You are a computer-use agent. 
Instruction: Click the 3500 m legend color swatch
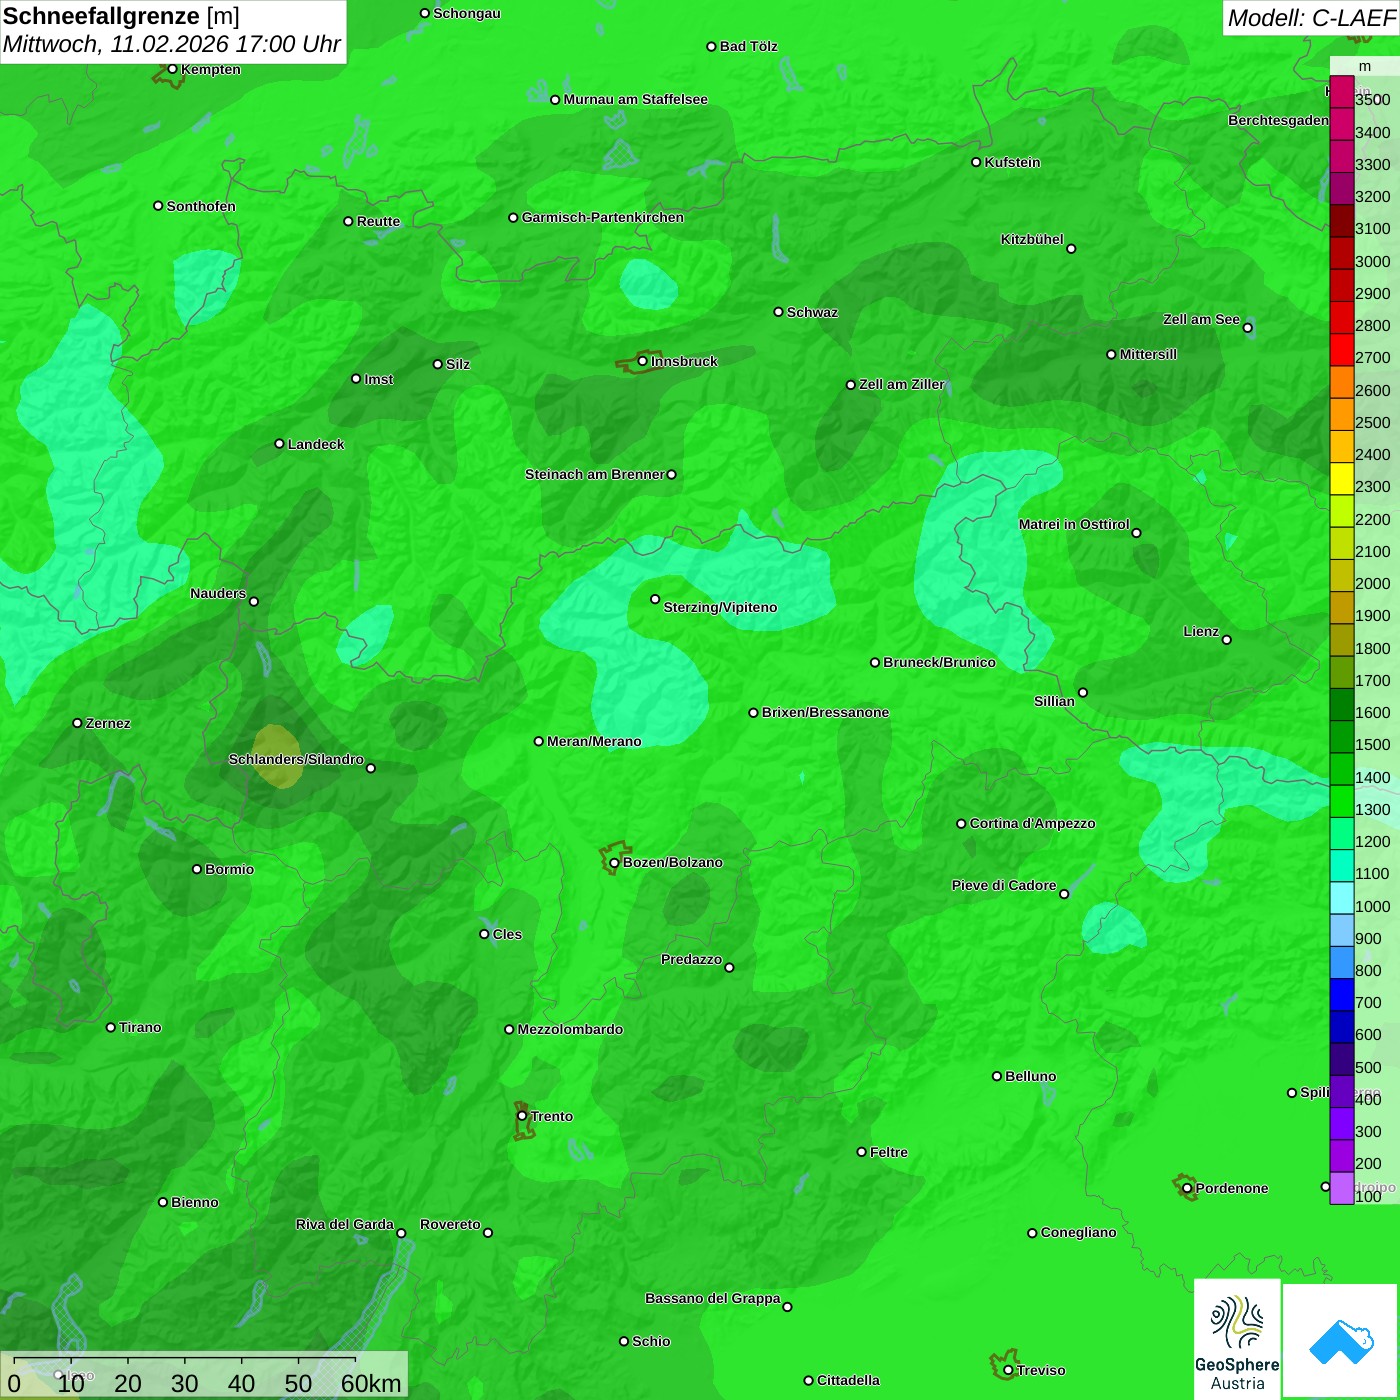point(1341,92)
